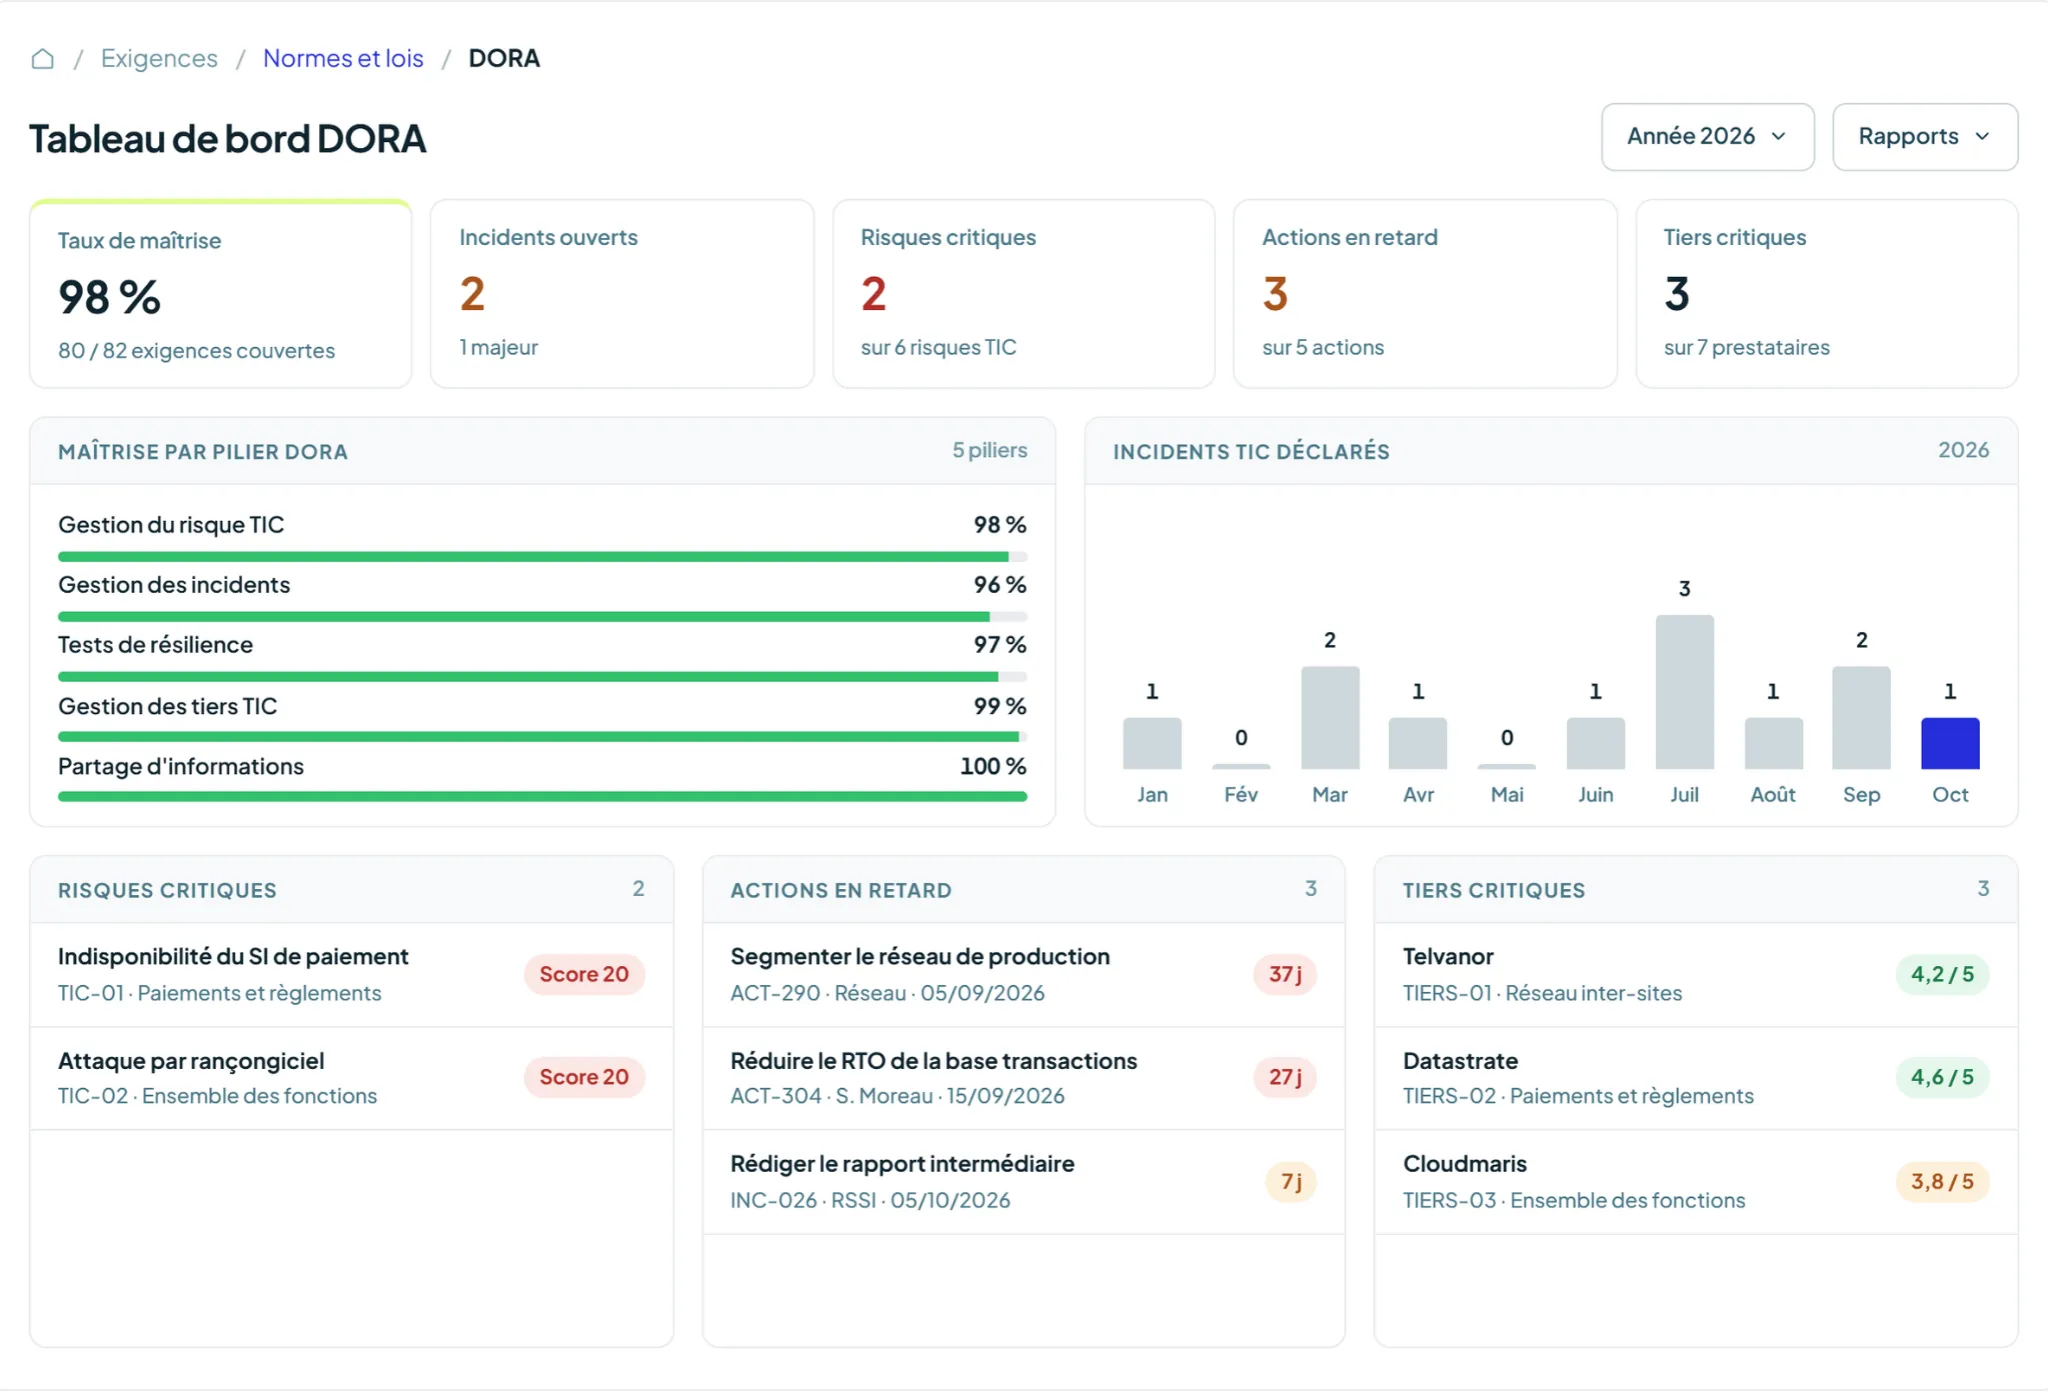The height and width of the screenshot is (1391, 2048).
Task: Open the Tiers critiques KPI card
Action: pos(1826,294)
